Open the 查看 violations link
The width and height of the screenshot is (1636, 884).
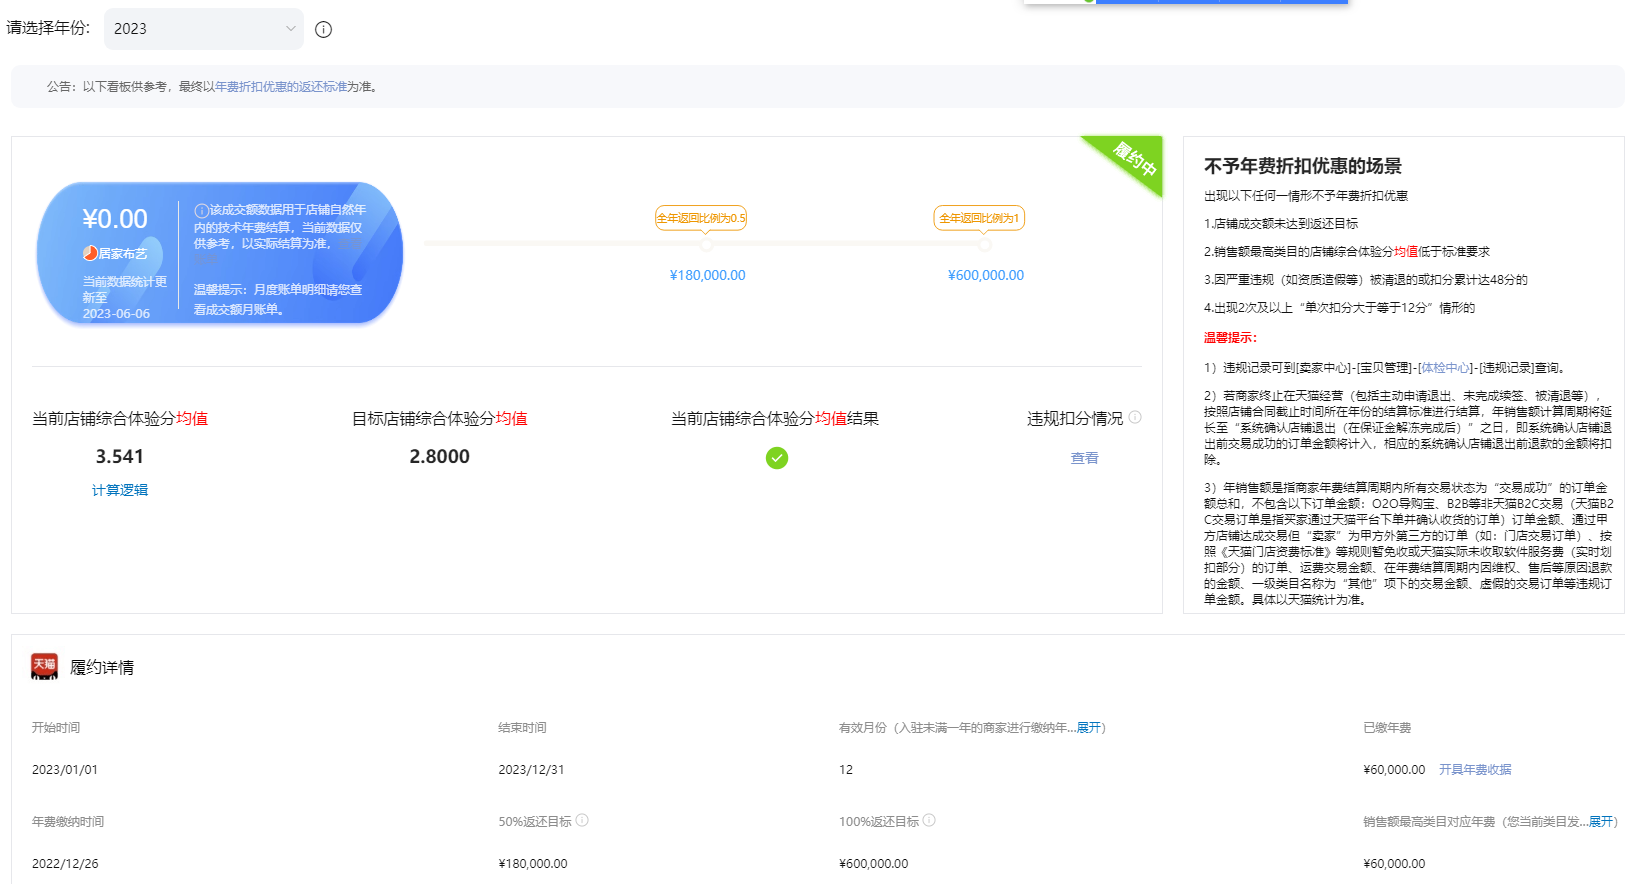[1085, 458]
